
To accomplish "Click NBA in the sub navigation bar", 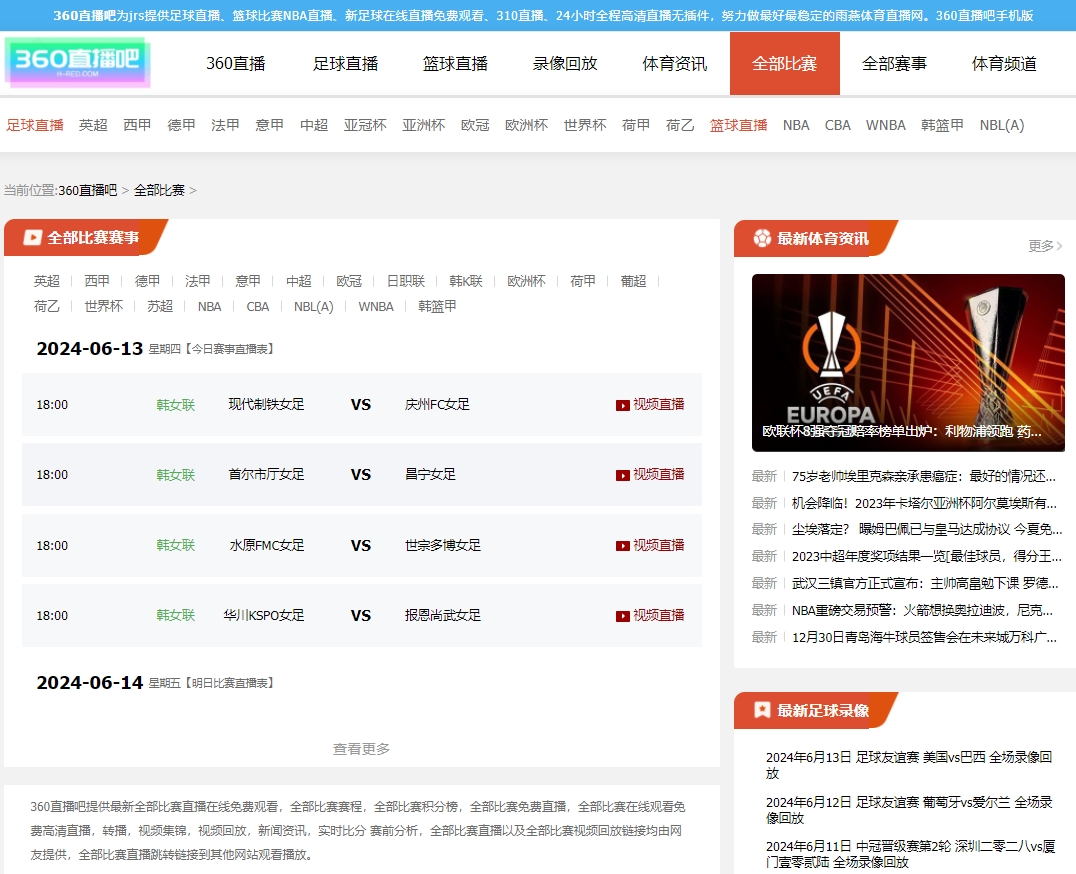I will click(796, 125).
